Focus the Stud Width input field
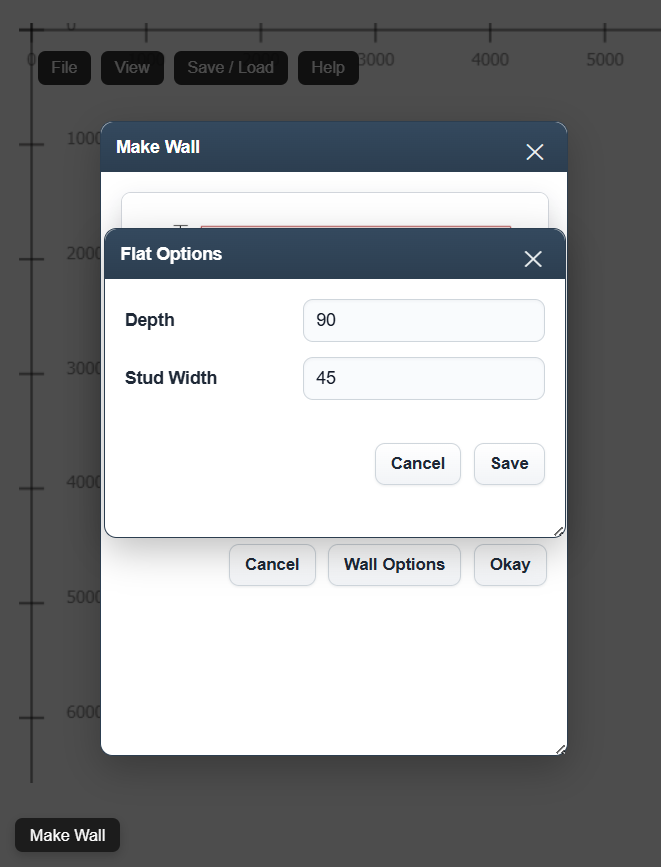The width and height of the screenshot is (661, 867). (x=423, y=379)
